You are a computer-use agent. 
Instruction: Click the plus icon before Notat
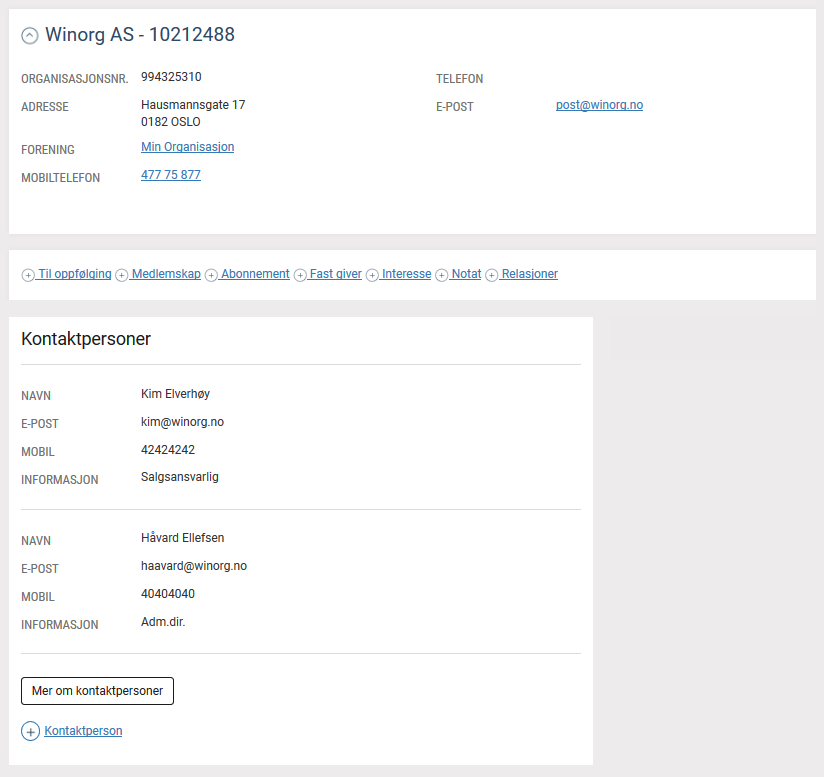(x=441, y=275)
